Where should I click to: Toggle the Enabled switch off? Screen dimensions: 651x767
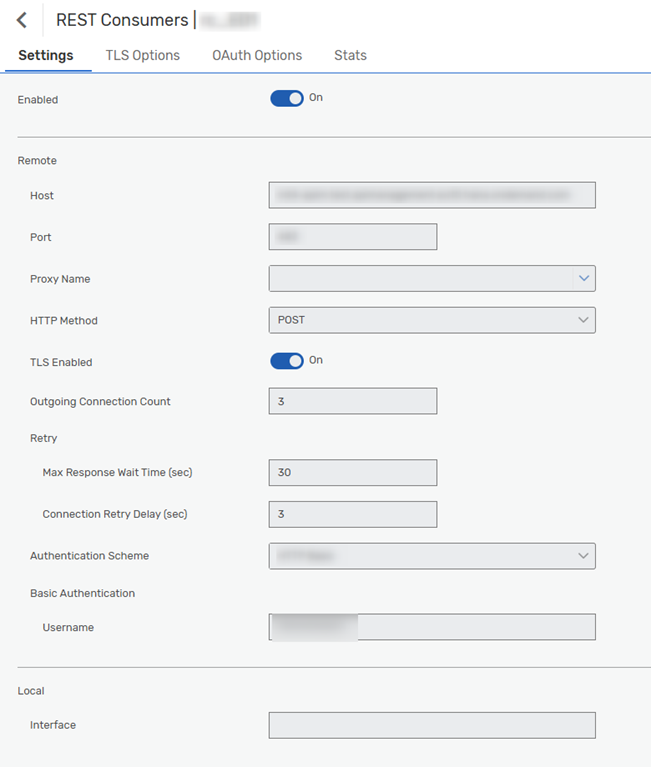[287, 98]
